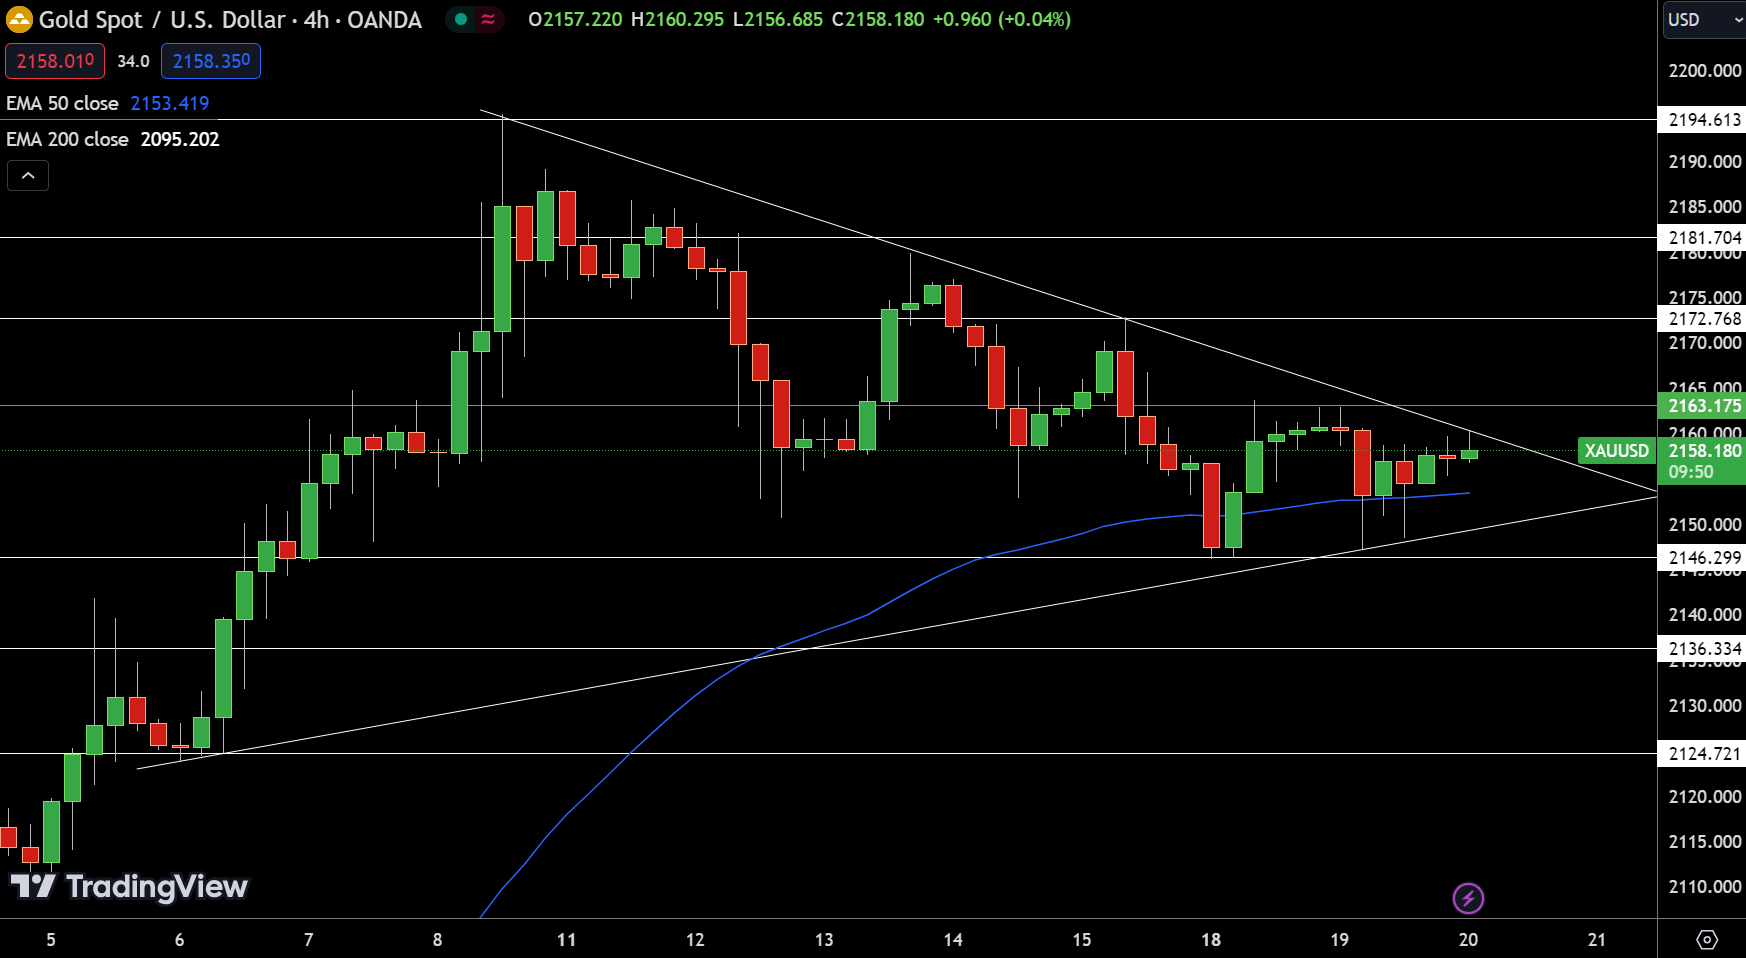Open chart settings hexagon gear icon
This screenshot has width=1746, height=958.
coord(1707,940)
